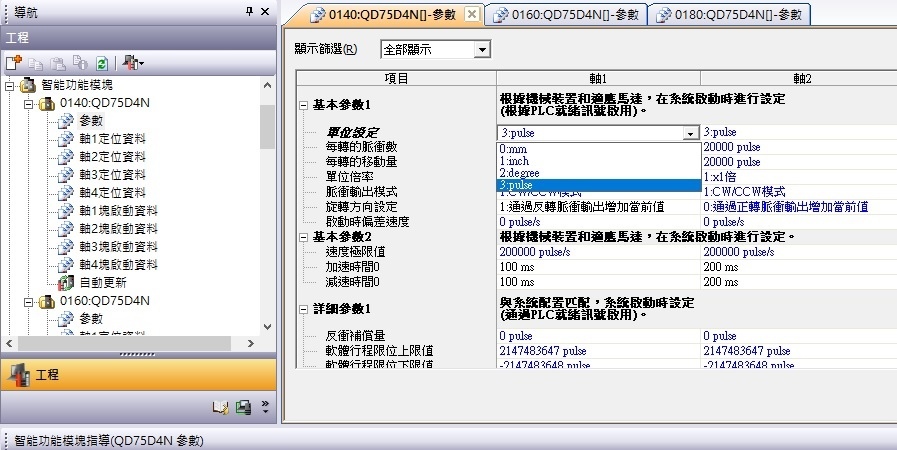Open 軸3塊啟動資料 in the tree
Screen dimensions: 897x450
(x=118, y=246)
